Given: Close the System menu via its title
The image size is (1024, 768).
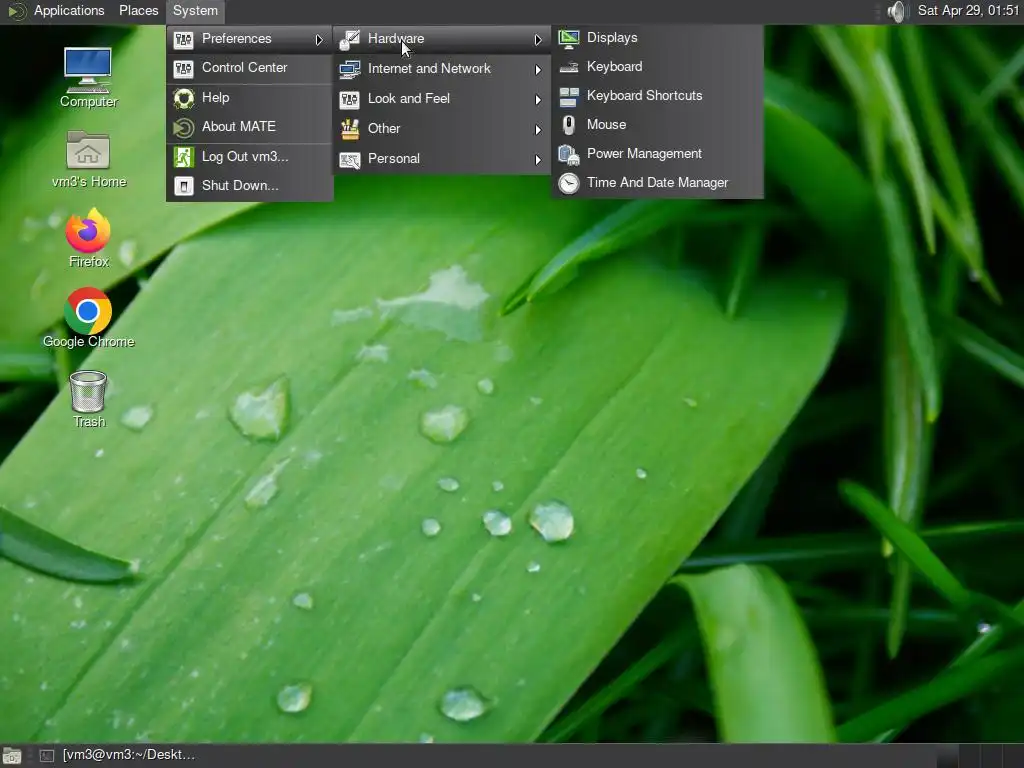Looking at the screenshot, I should 195,11.
